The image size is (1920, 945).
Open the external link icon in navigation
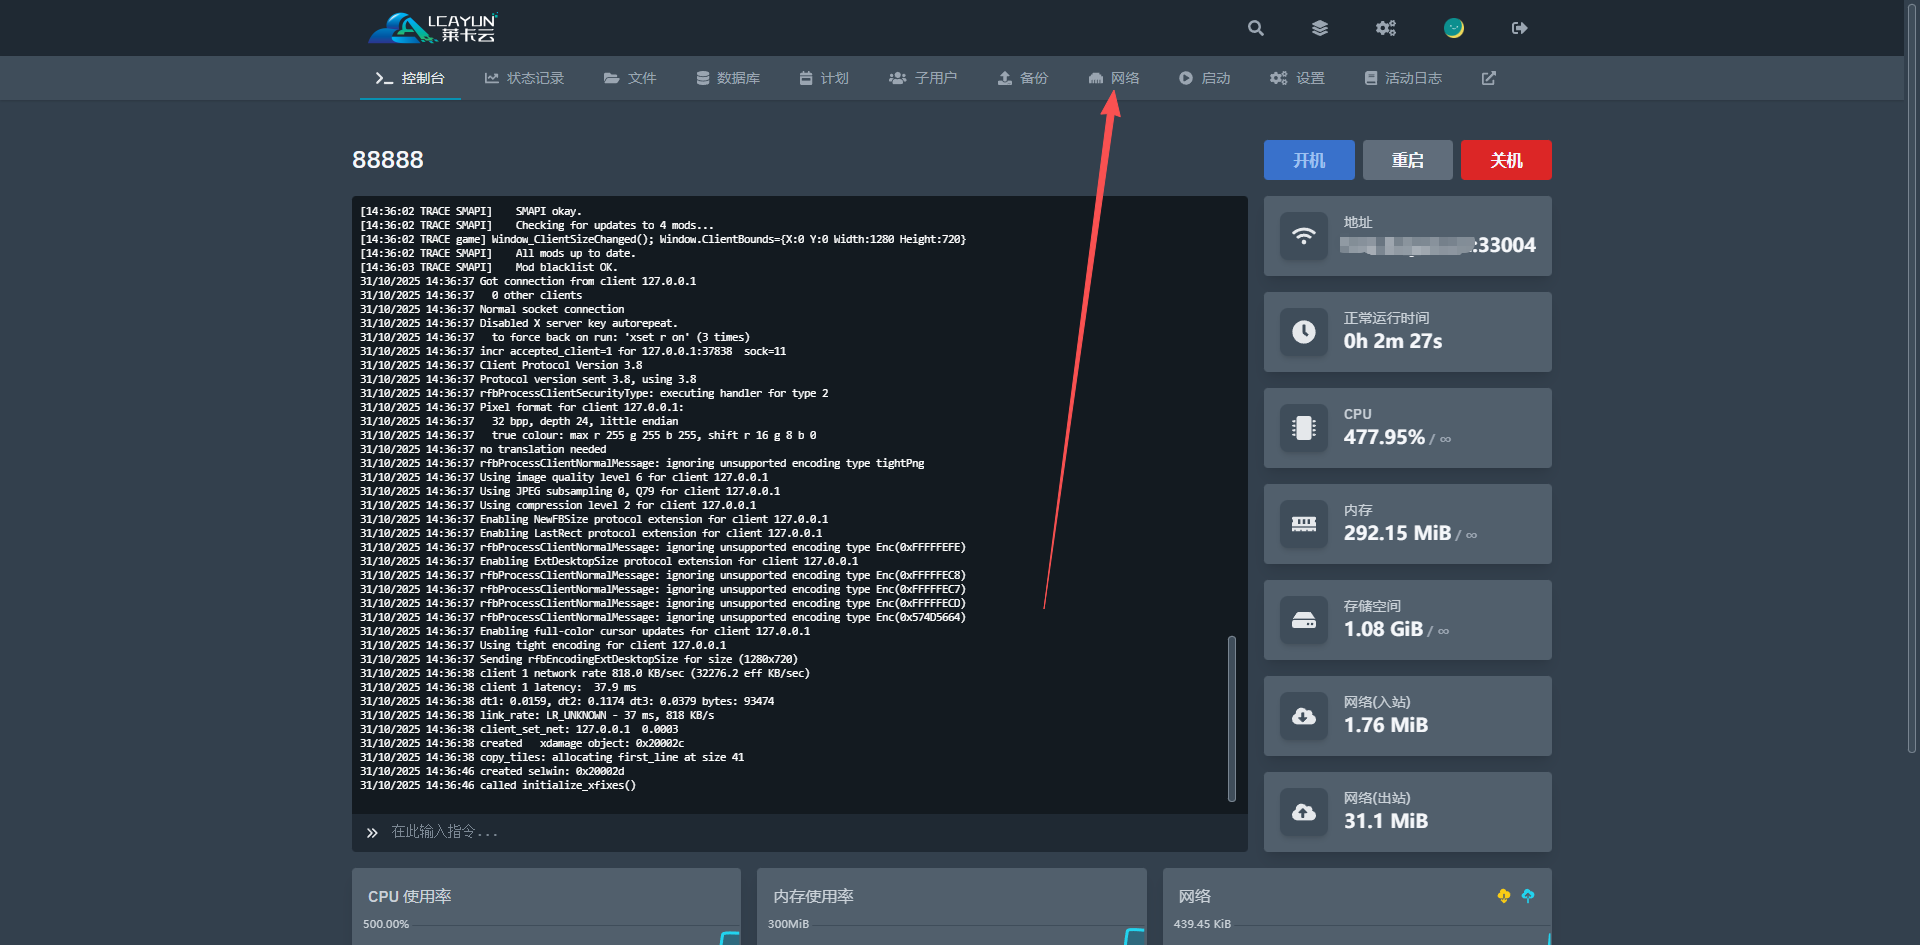click(x=1488, y=78)
